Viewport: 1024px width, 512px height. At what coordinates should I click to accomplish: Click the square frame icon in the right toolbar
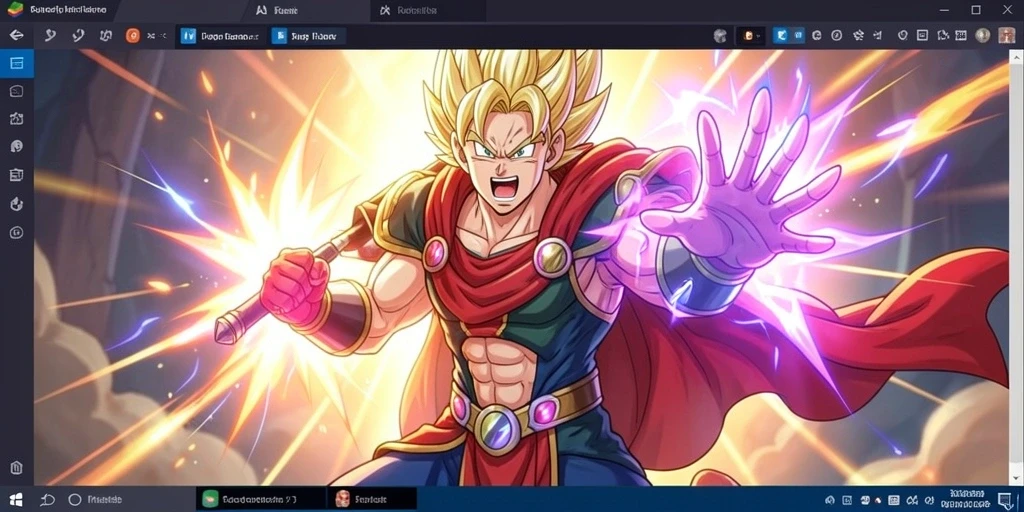click(922, 35)
